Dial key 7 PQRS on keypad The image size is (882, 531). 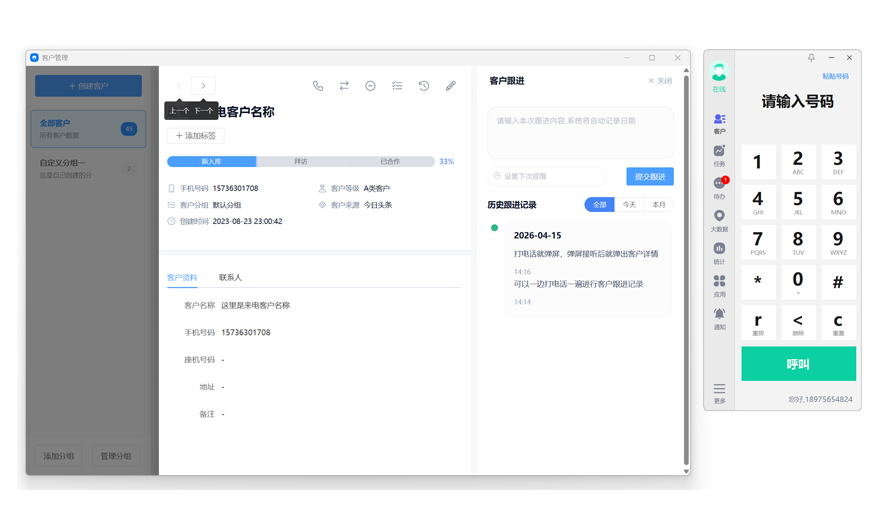[758, 242]
